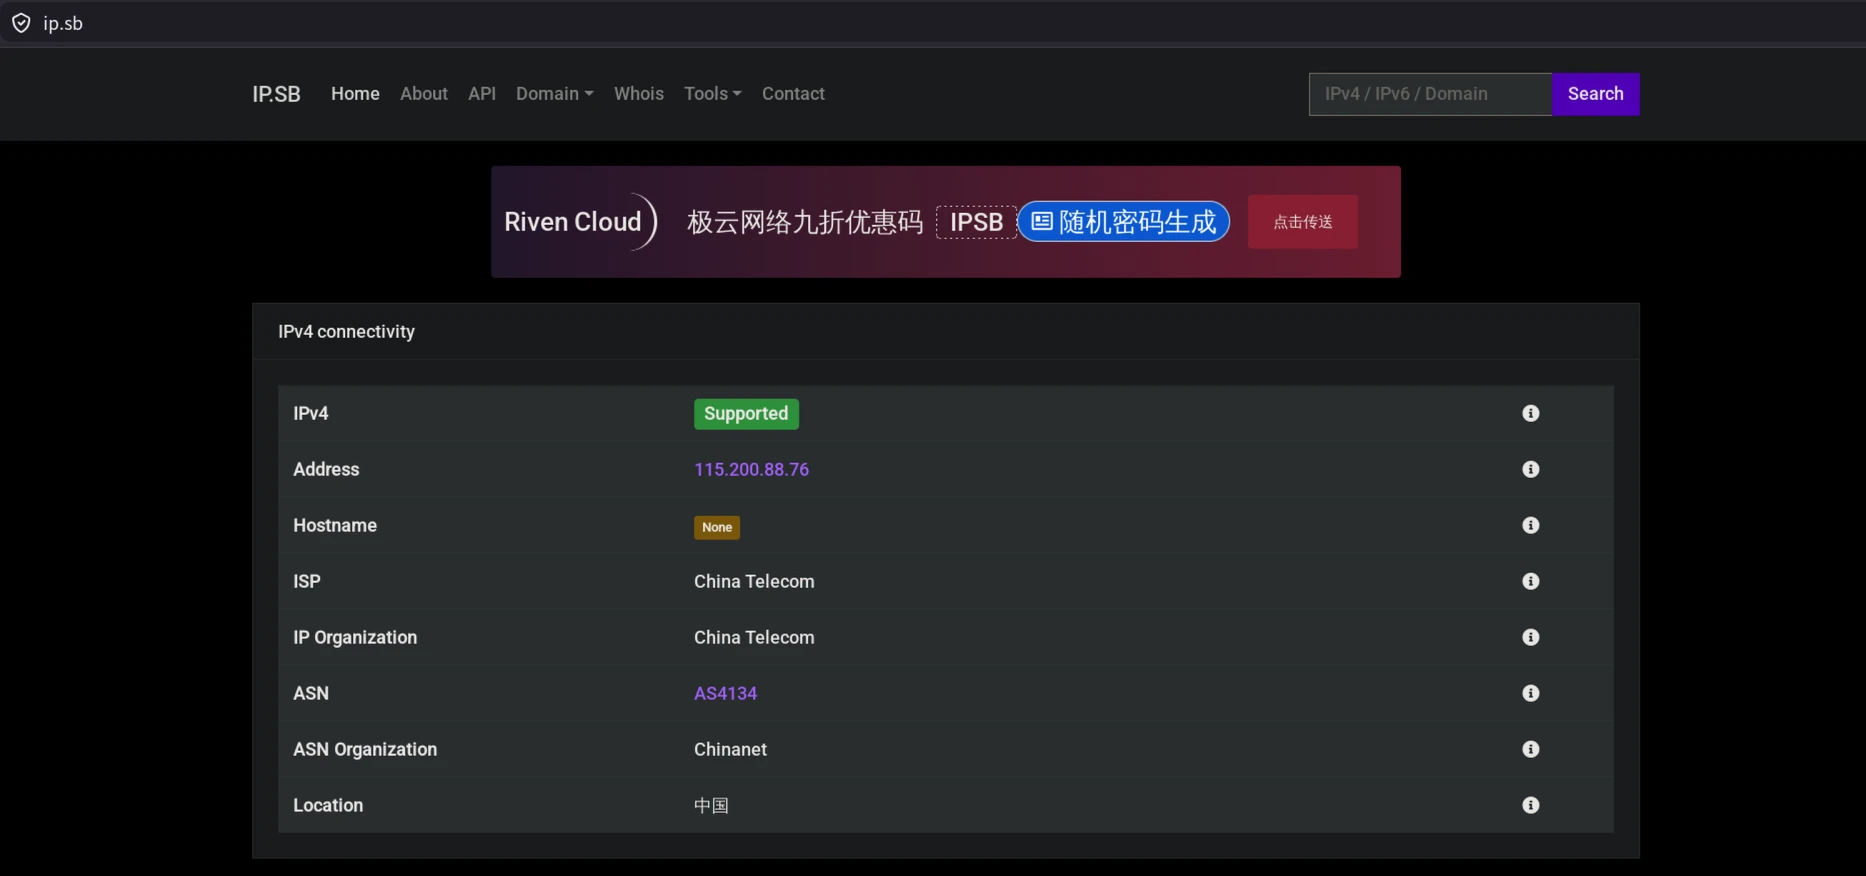This screenshot has width=1866, height=876.
Task: Click the Hostname row label
Action: click(335, 525)
